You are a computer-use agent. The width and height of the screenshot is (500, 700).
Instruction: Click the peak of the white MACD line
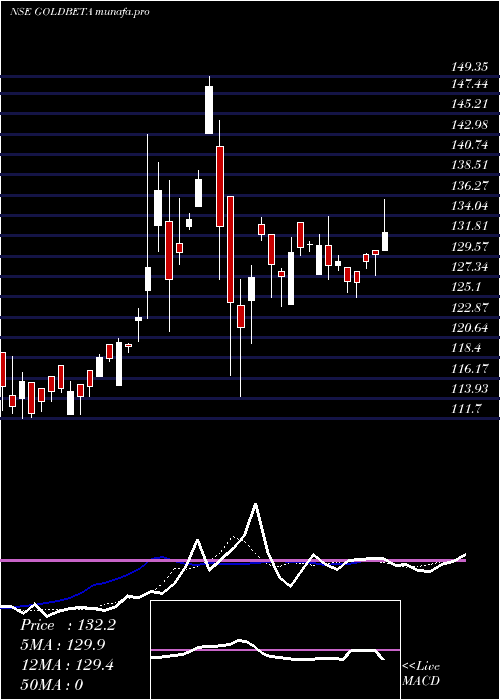click(x=255, y=504)
